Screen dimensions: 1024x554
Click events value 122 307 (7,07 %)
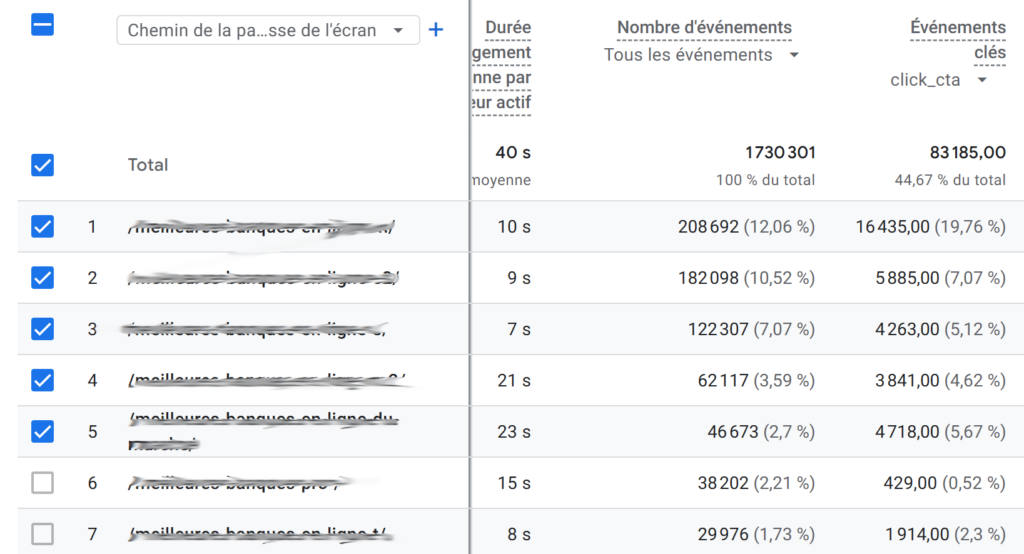point(751,329)
